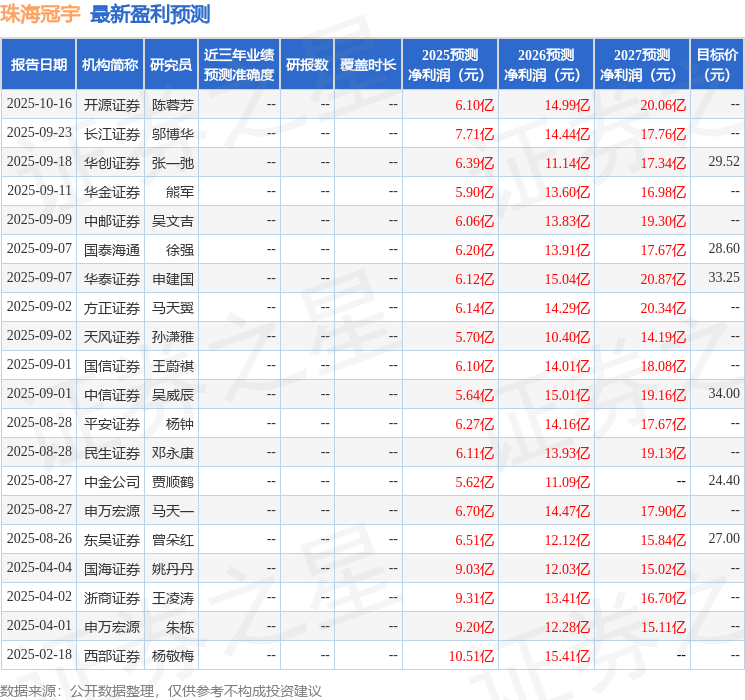Click the 珠海冠宇 title text
This screenshot has width=745, height=700.
[40, 15]
